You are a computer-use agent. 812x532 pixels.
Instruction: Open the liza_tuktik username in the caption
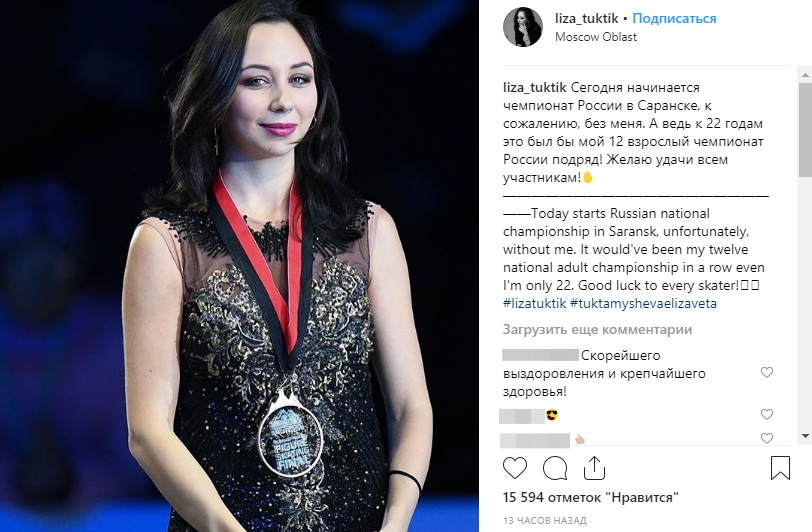(x=534, y=88)
